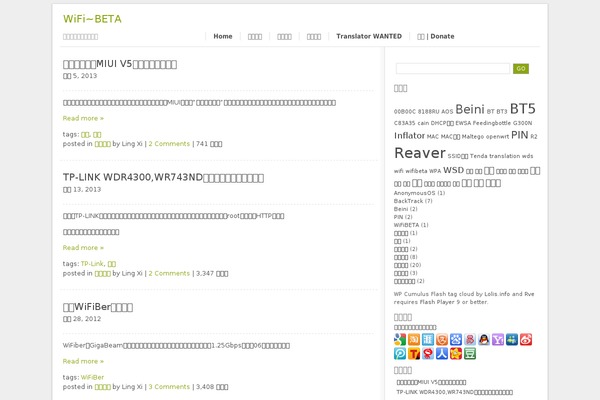
Task: Click the red mascot share icon
Action: 428,354
